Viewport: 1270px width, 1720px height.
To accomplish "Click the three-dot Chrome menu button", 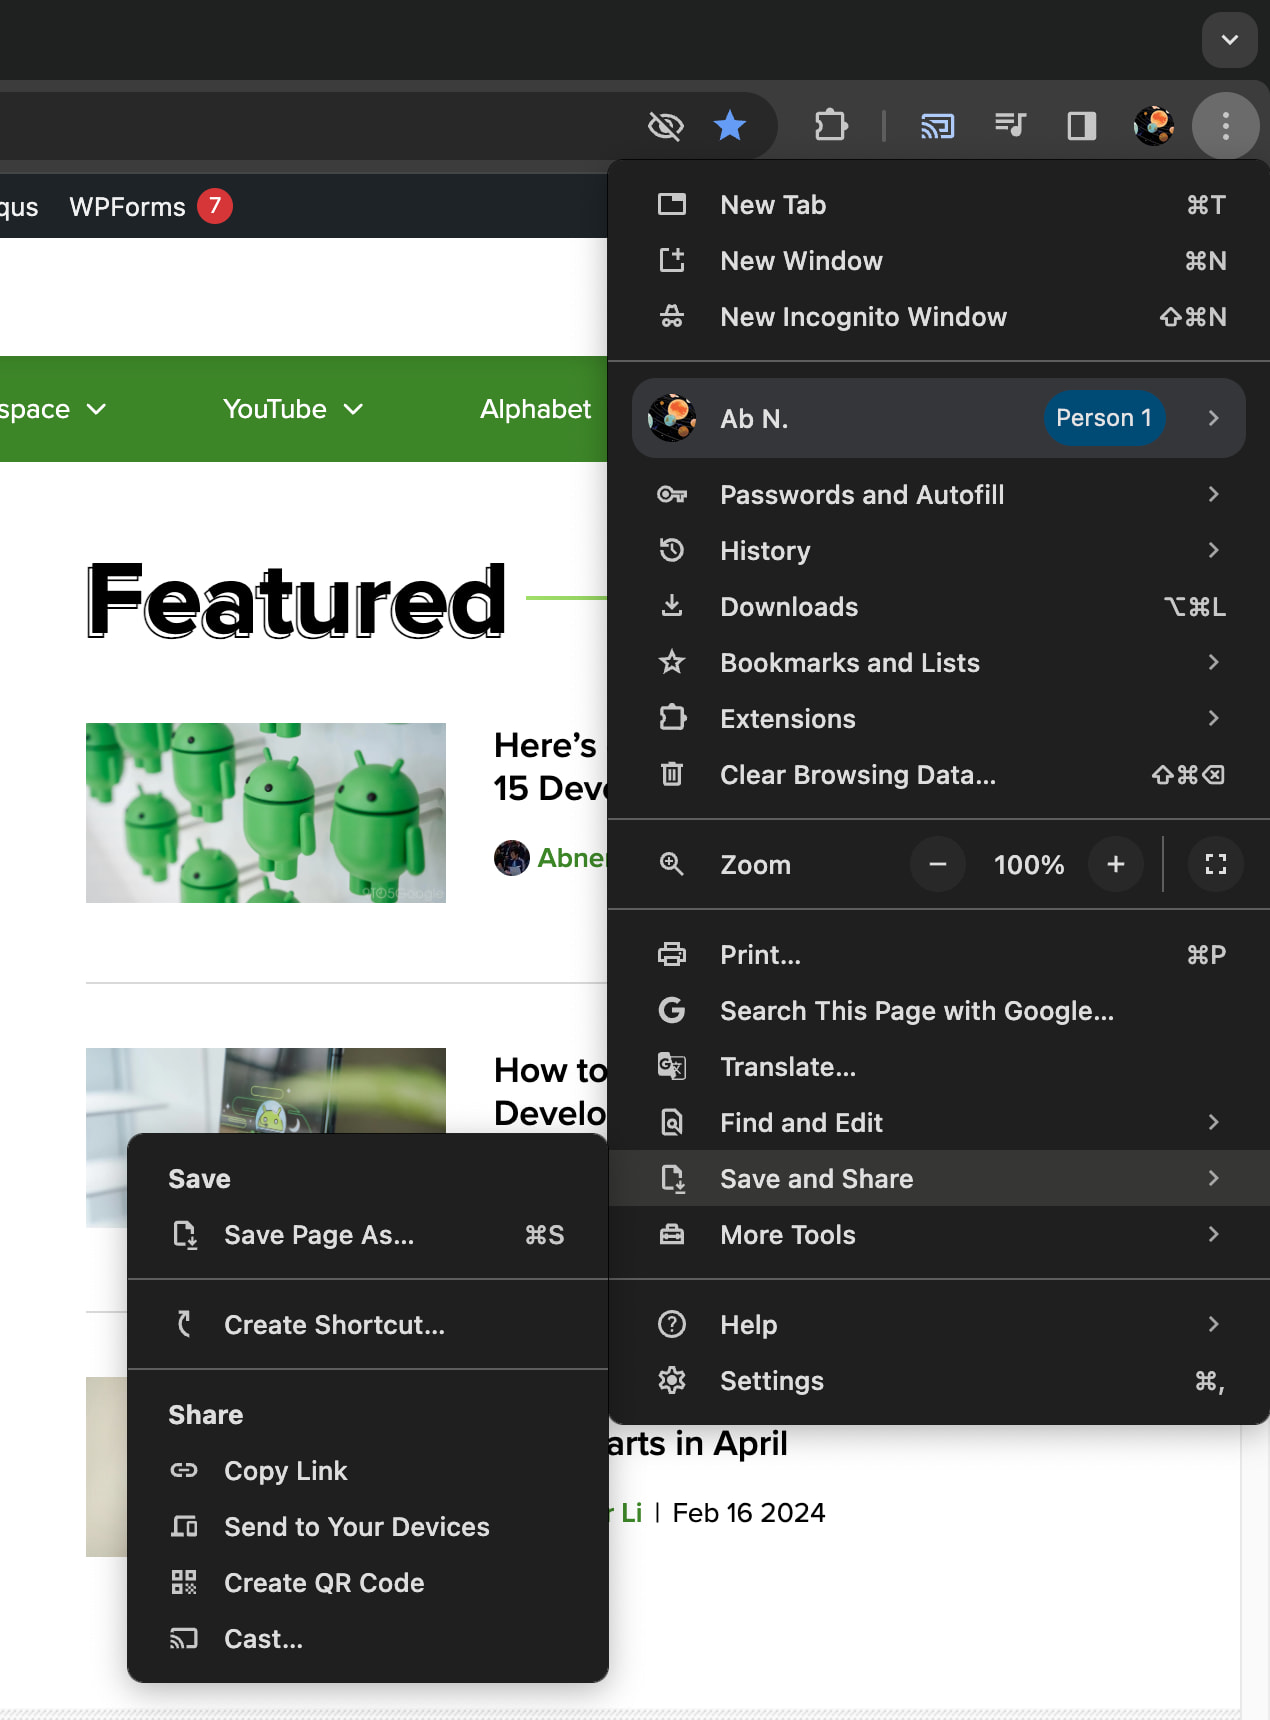I will point(1225,126).
